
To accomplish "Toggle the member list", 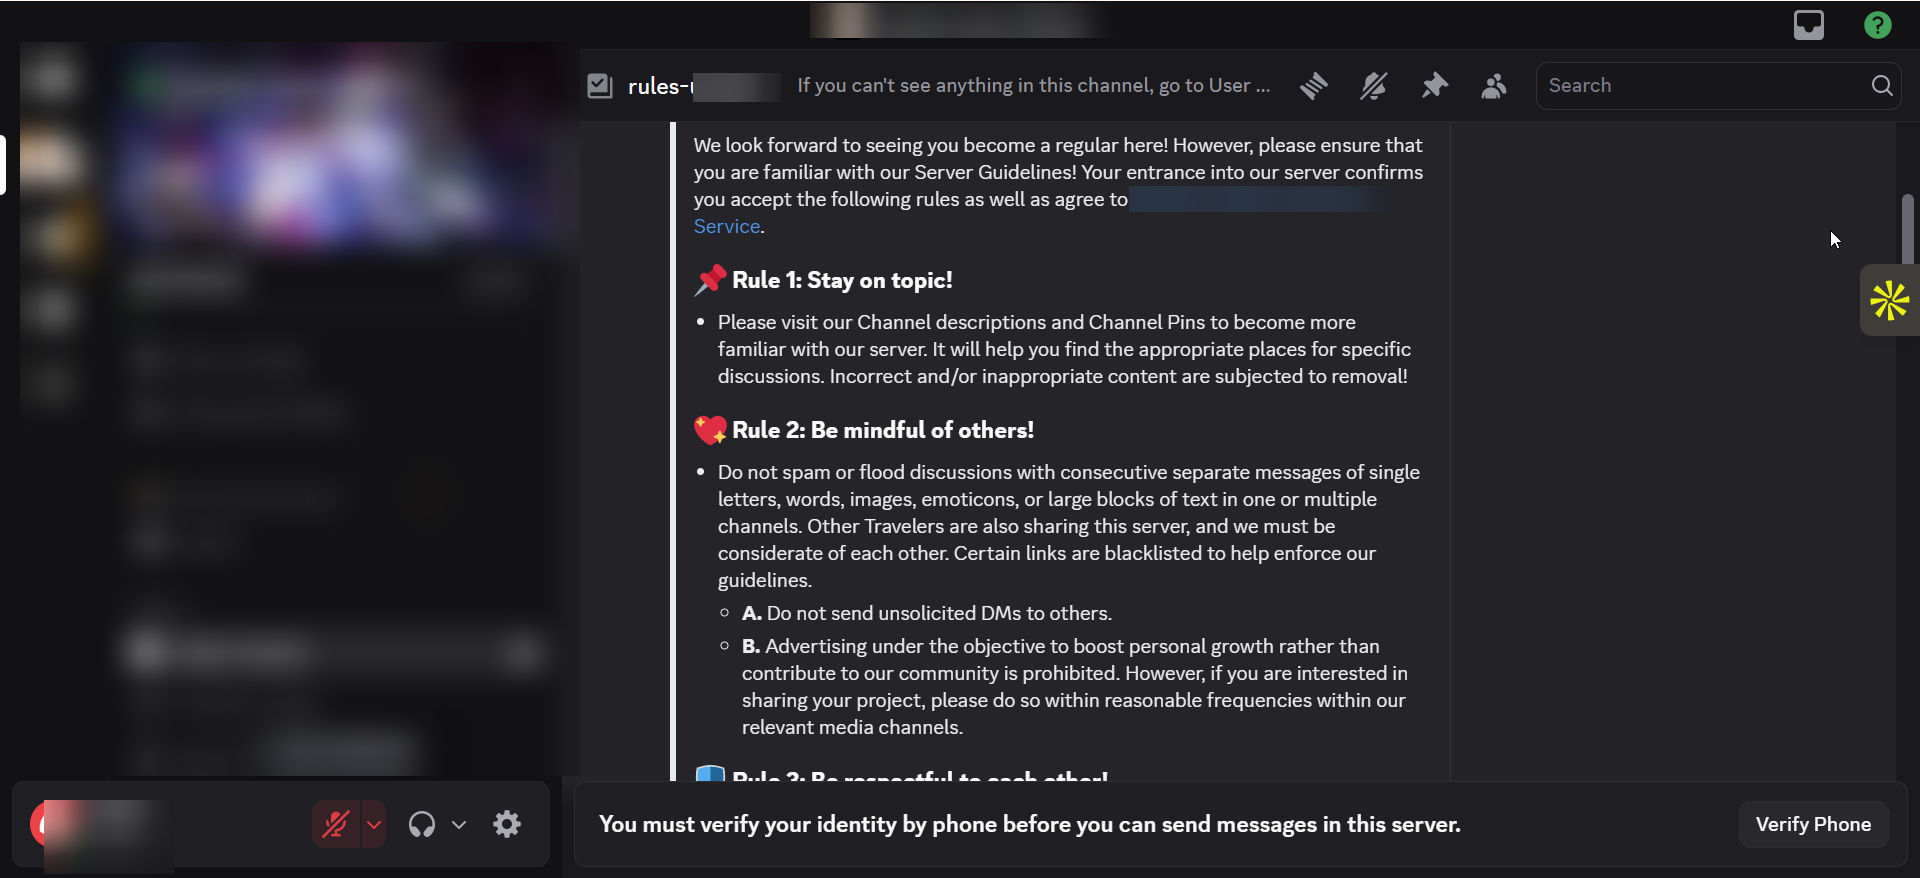I will 1494,86.
